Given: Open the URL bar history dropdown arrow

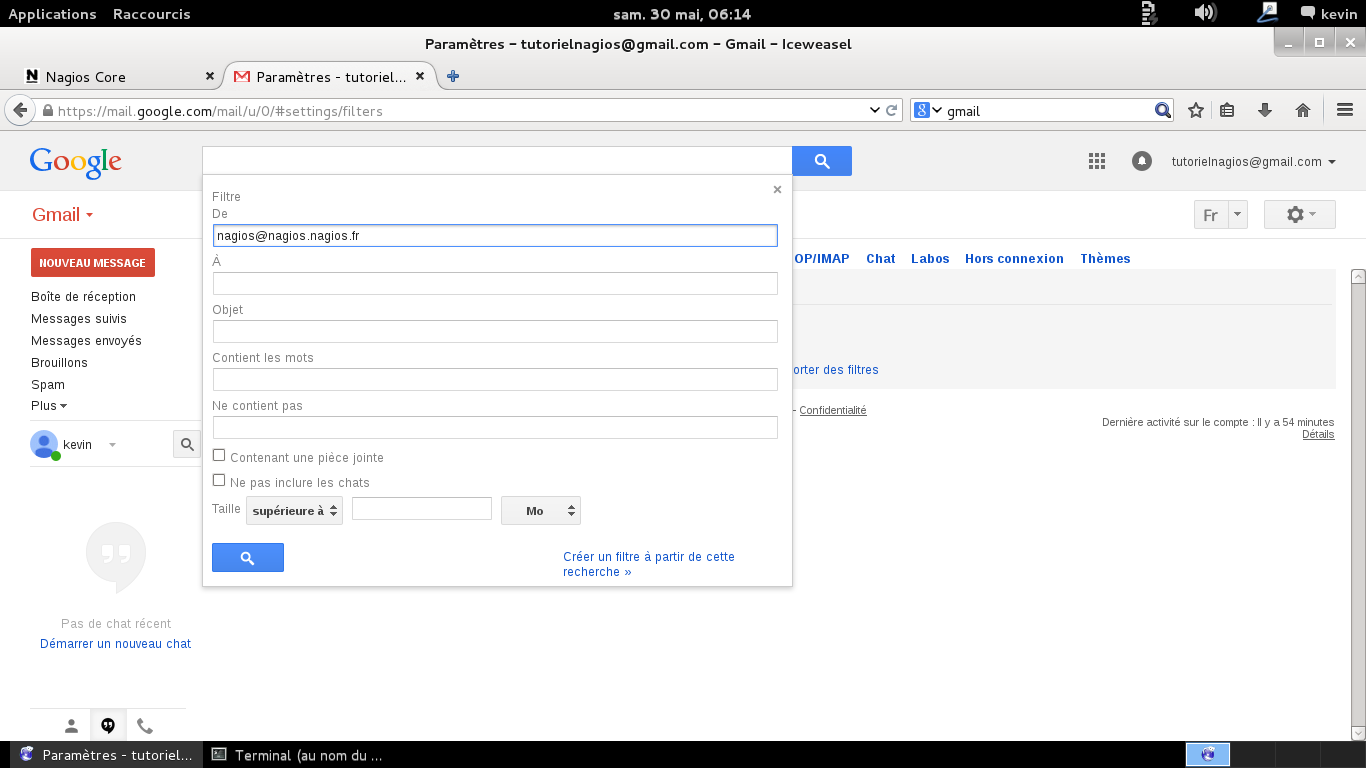Looking at the screenshot, I should (x=874, y=110).
